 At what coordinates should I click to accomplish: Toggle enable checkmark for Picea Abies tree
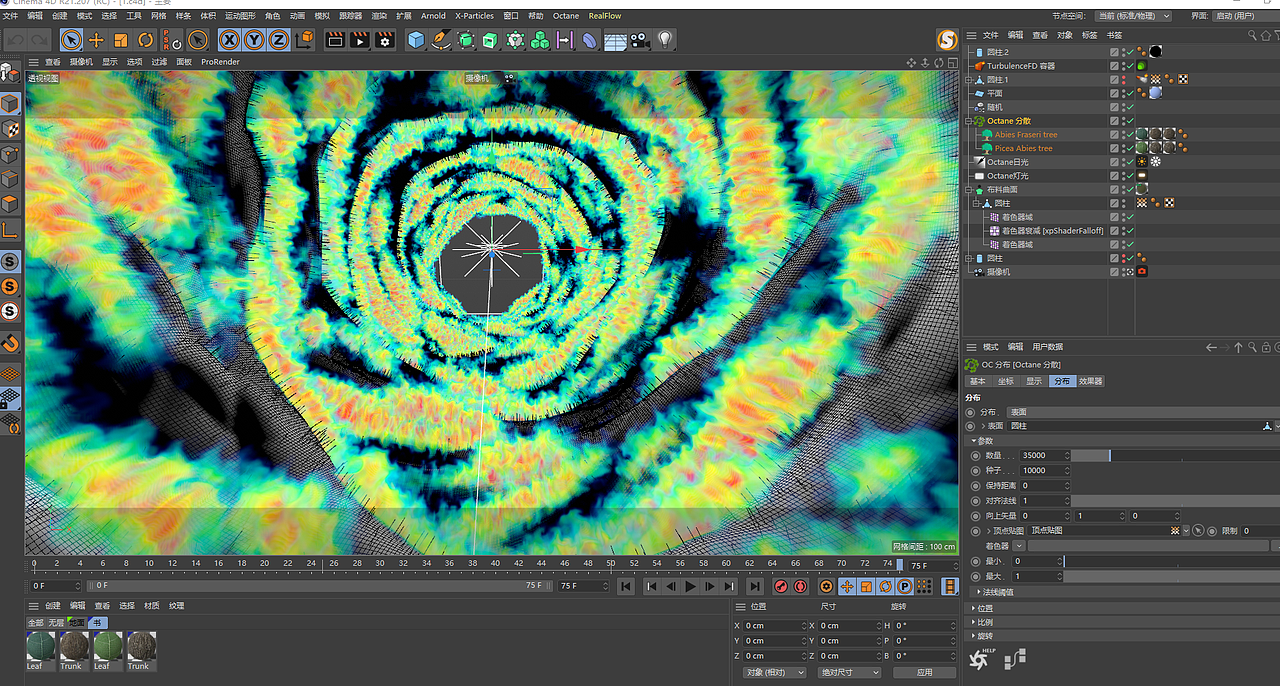1131,148
